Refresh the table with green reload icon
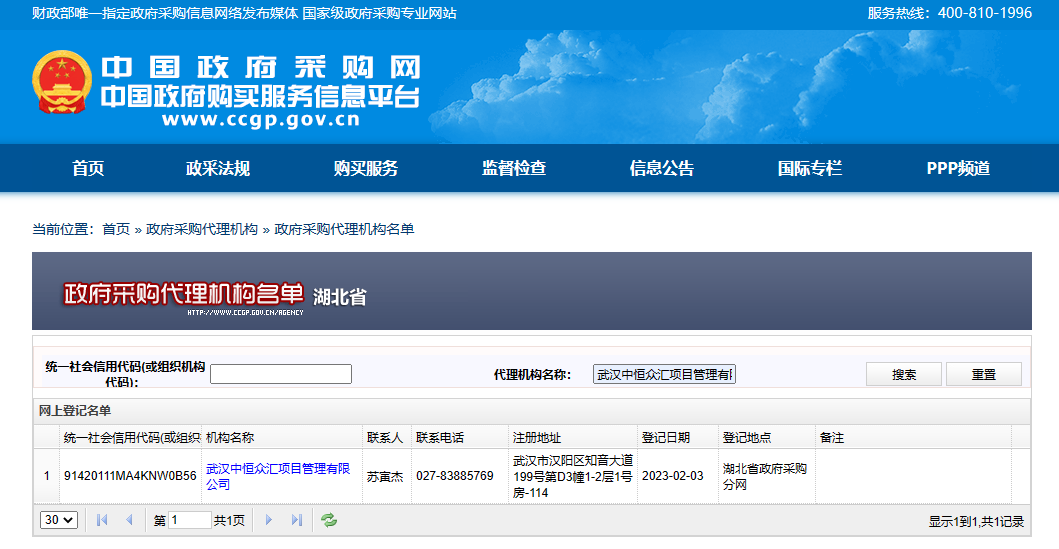 [329, 520]
